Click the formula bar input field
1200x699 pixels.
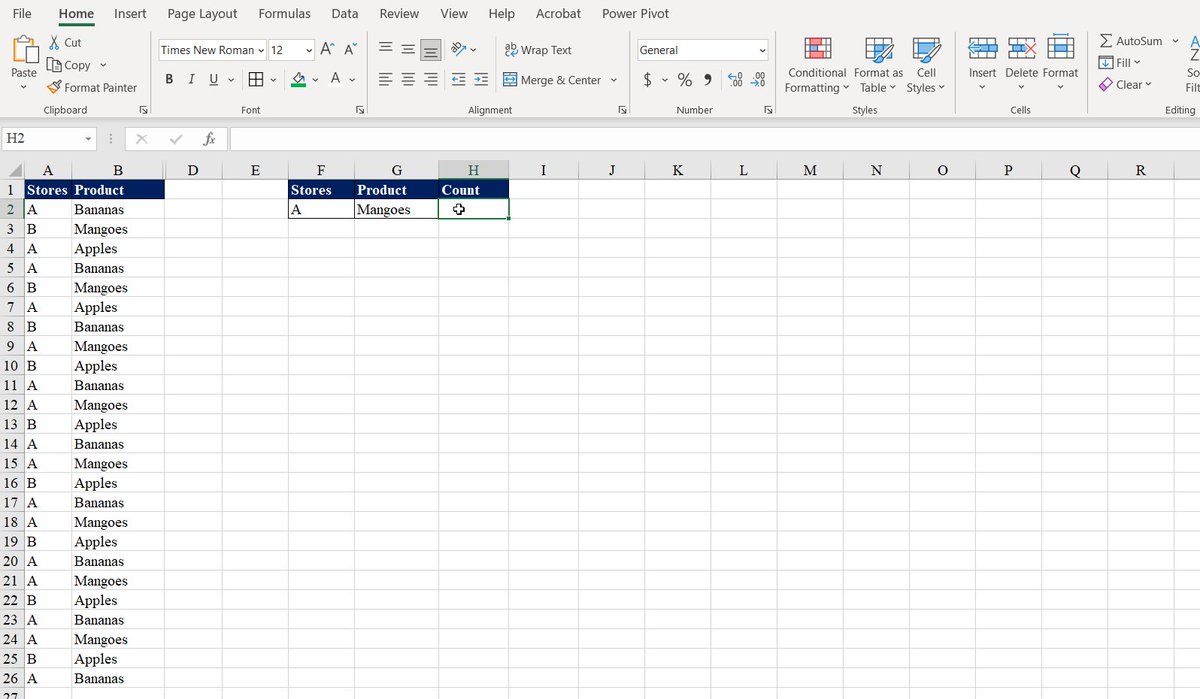pos(714,139)
